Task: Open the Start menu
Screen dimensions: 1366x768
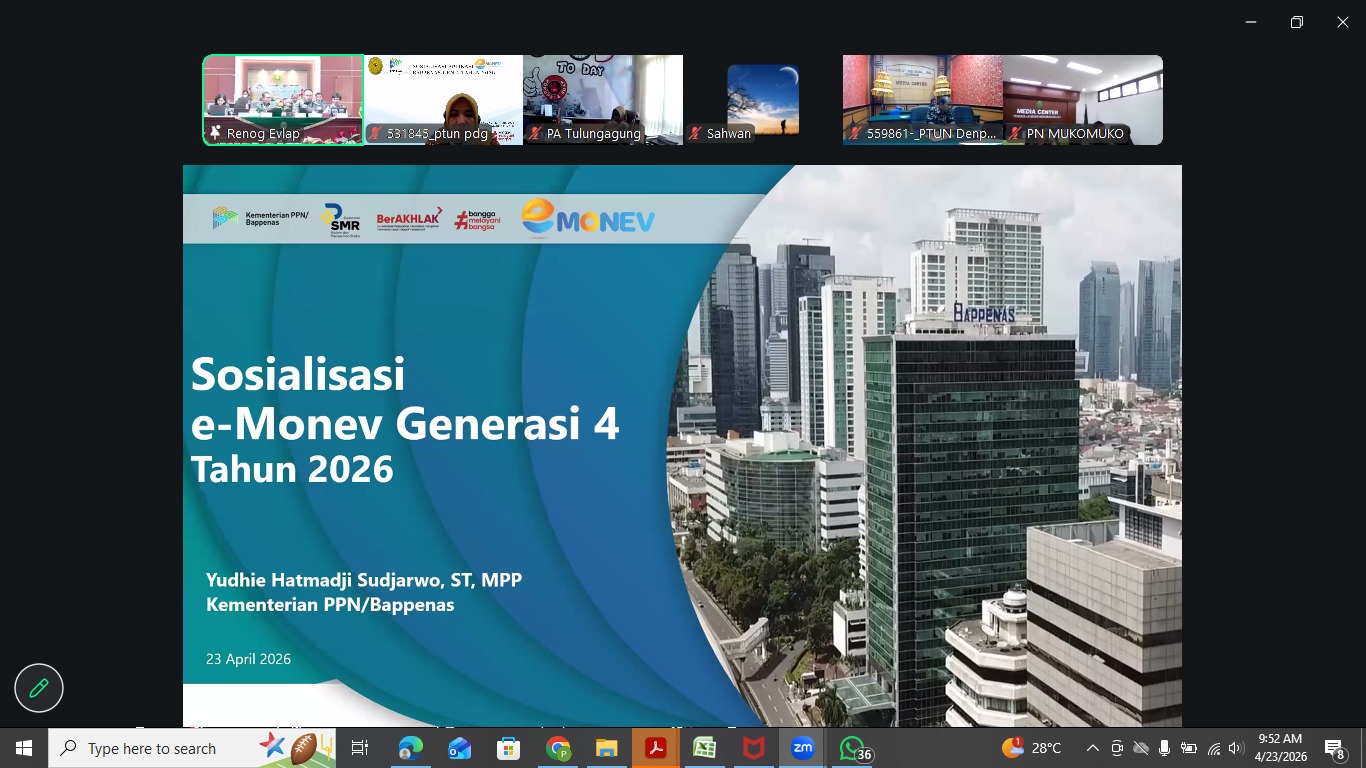Action: click(x=21, y=748)
